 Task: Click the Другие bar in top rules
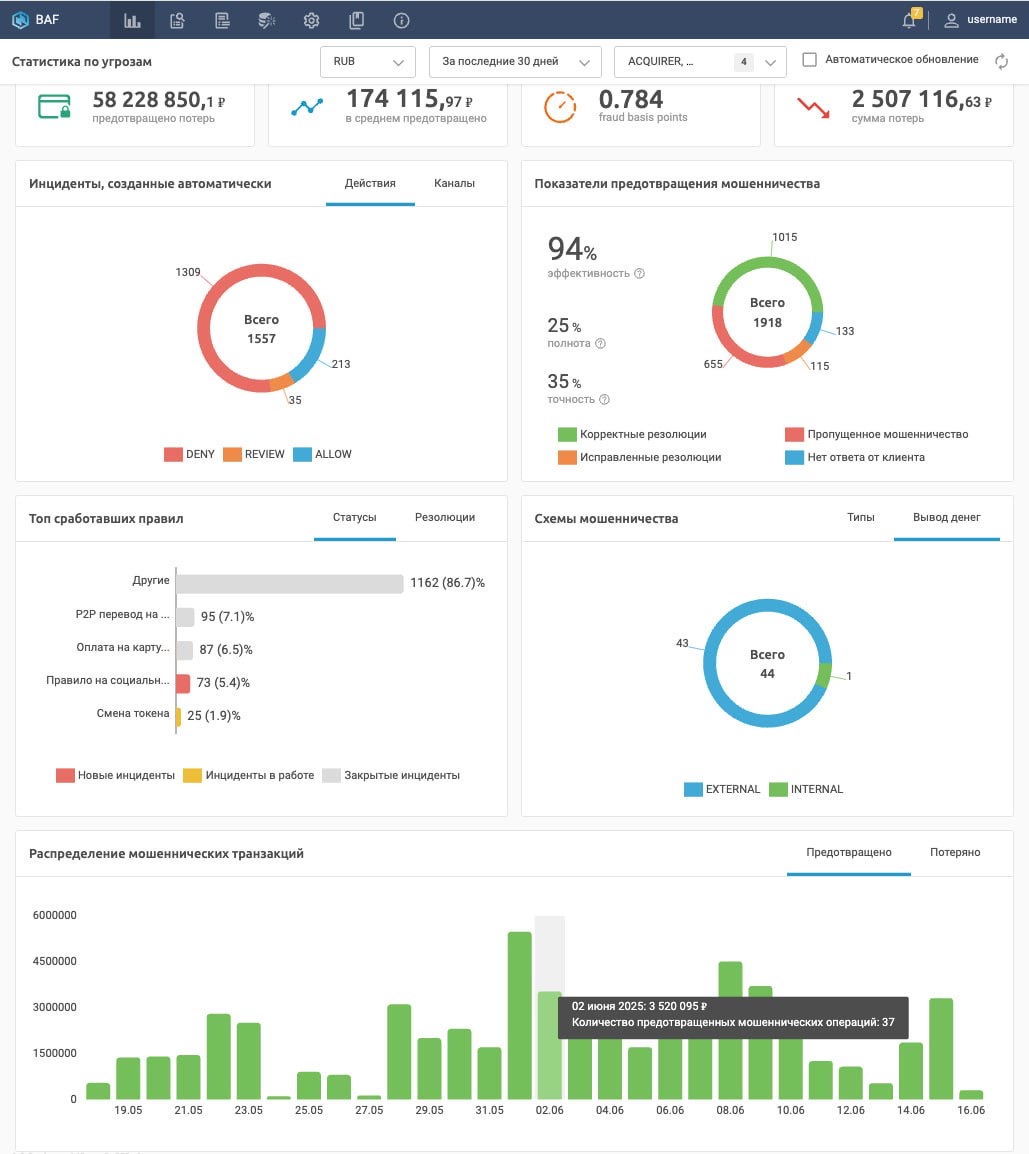point(290,584)
